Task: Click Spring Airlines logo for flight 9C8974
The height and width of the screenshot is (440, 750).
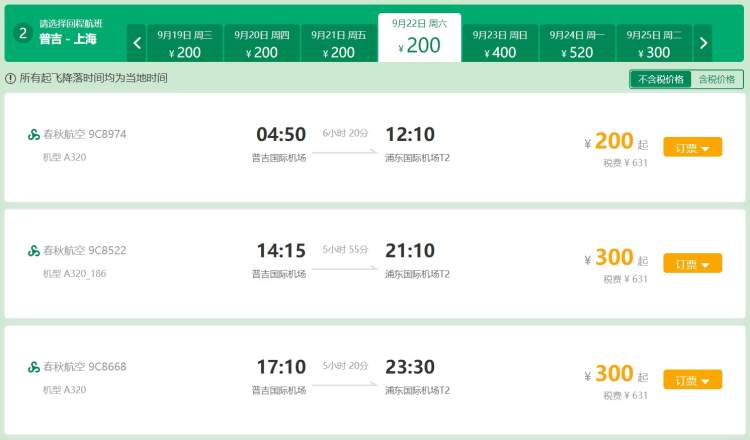Action: 33,134
